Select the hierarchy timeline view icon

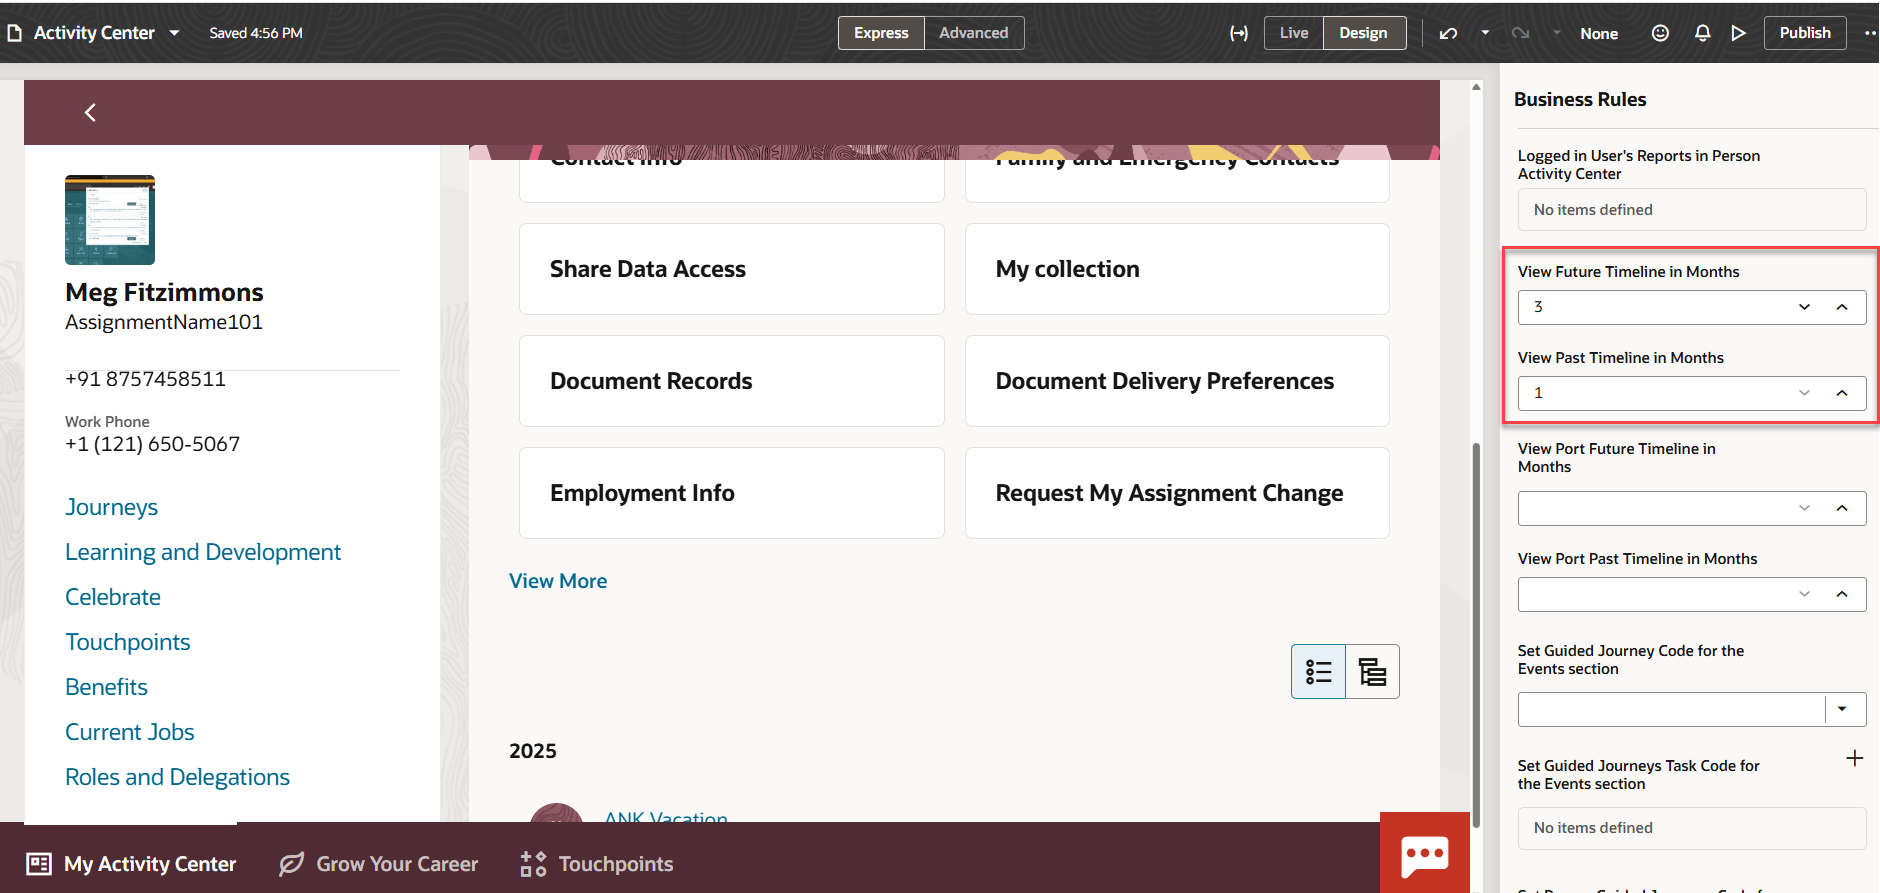coord(1372,671)
